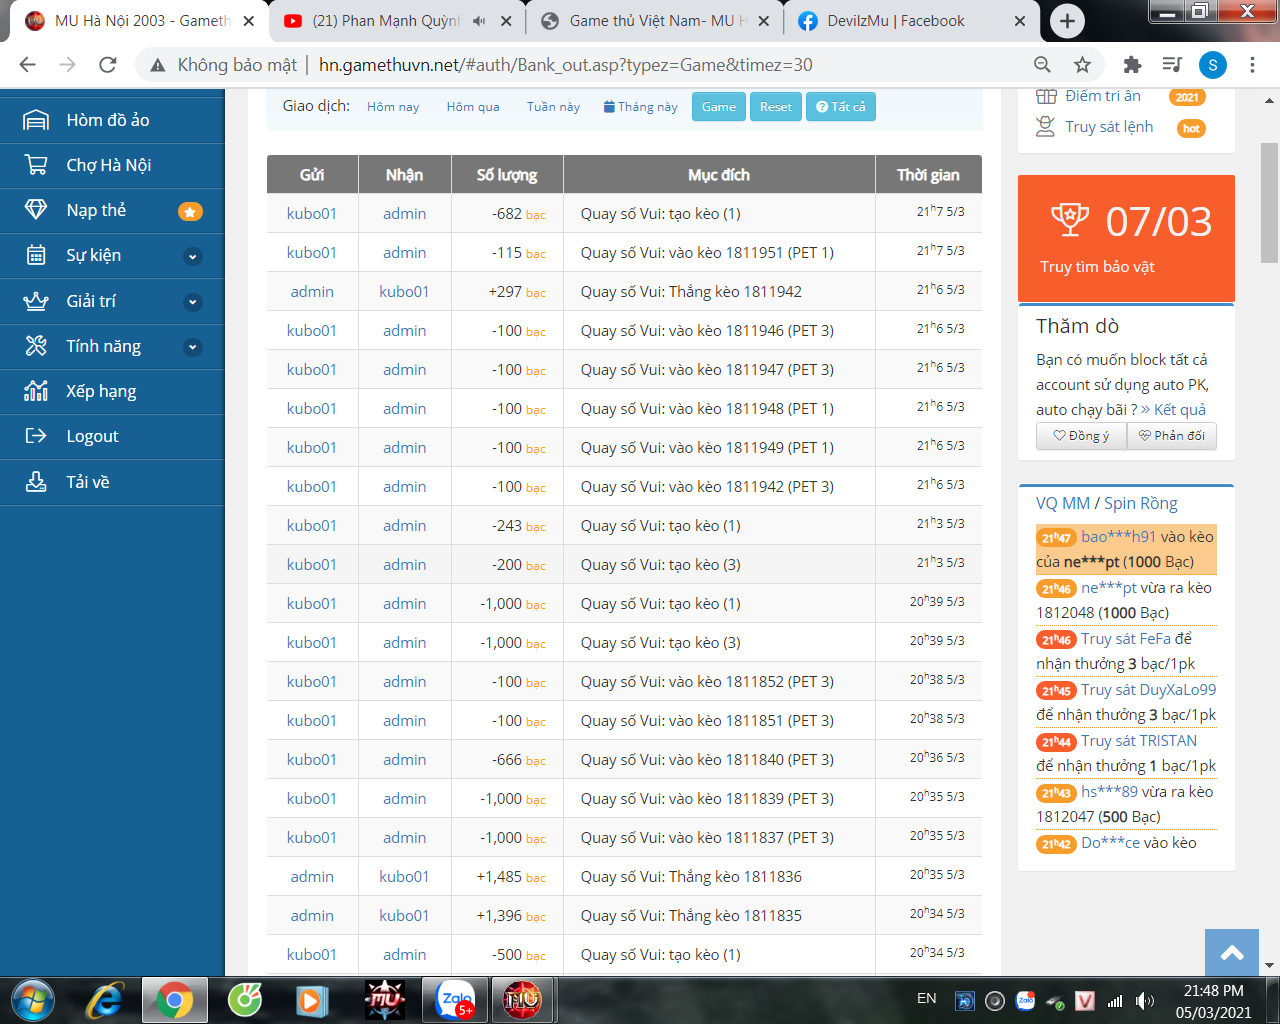Expand the Tính năng submenu chevron

[x=193, y=347]
